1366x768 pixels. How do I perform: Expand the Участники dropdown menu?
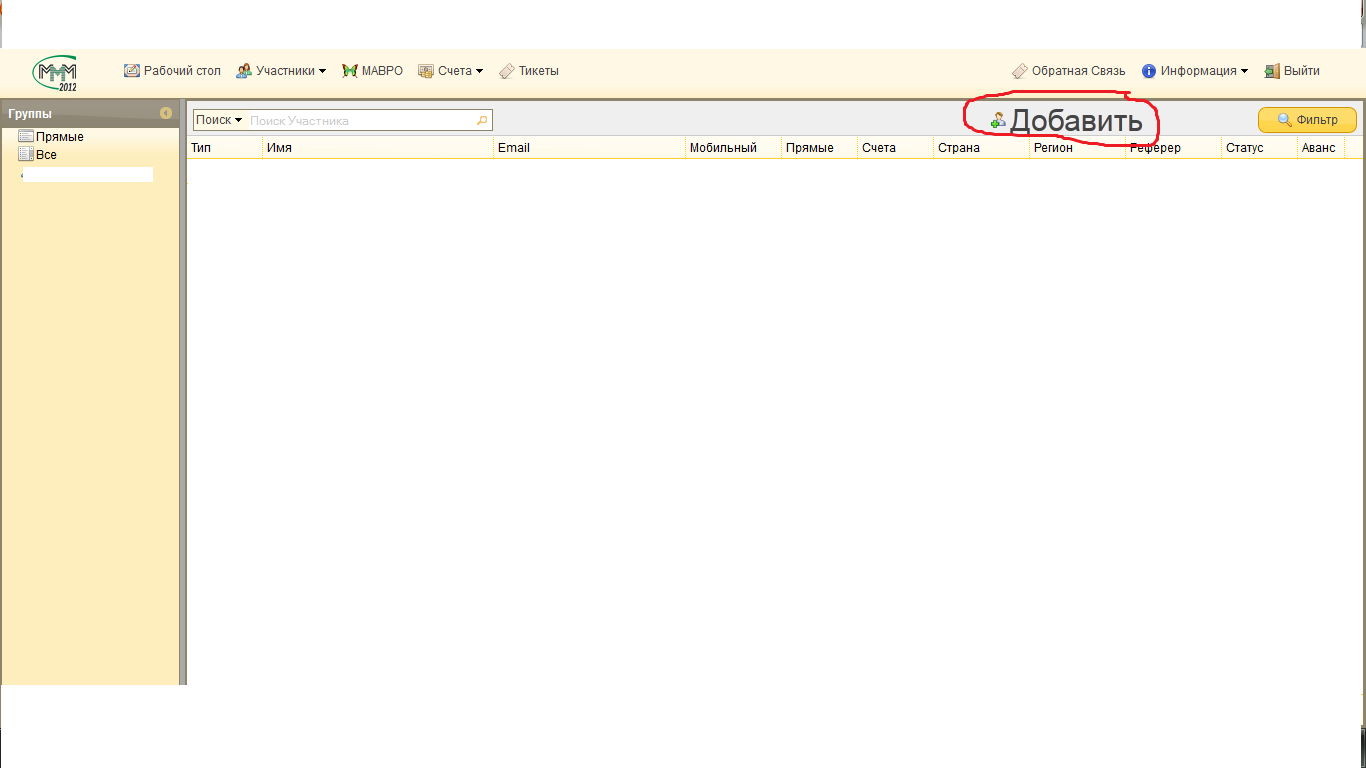coord(281,71)
